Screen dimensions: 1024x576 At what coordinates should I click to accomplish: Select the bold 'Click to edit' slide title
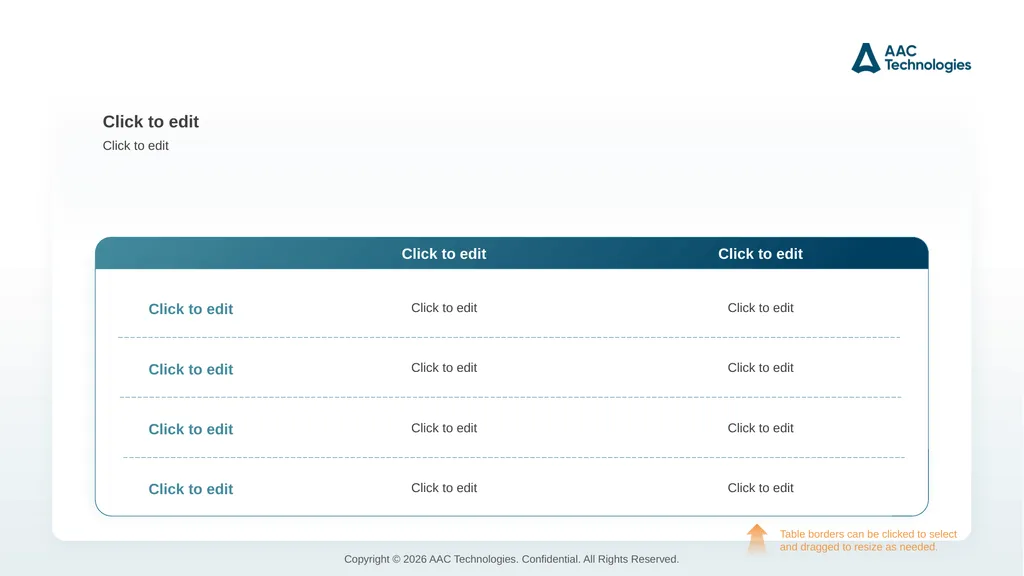click(x=151, y=122)
